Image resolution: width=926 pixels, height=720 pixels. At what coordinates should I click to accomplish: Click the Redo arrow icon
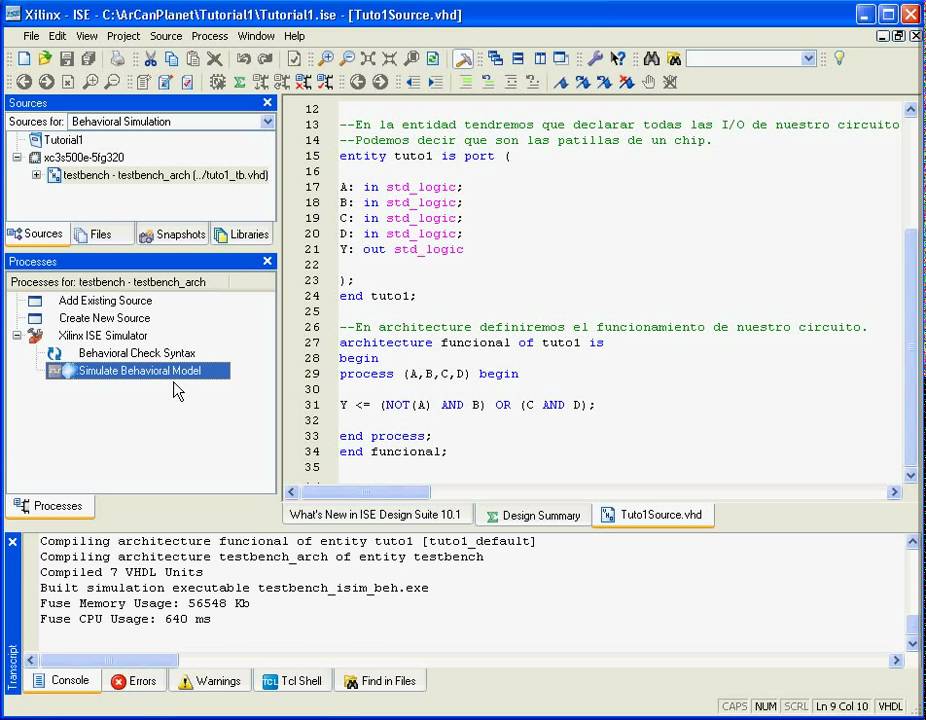pos(265,58)
